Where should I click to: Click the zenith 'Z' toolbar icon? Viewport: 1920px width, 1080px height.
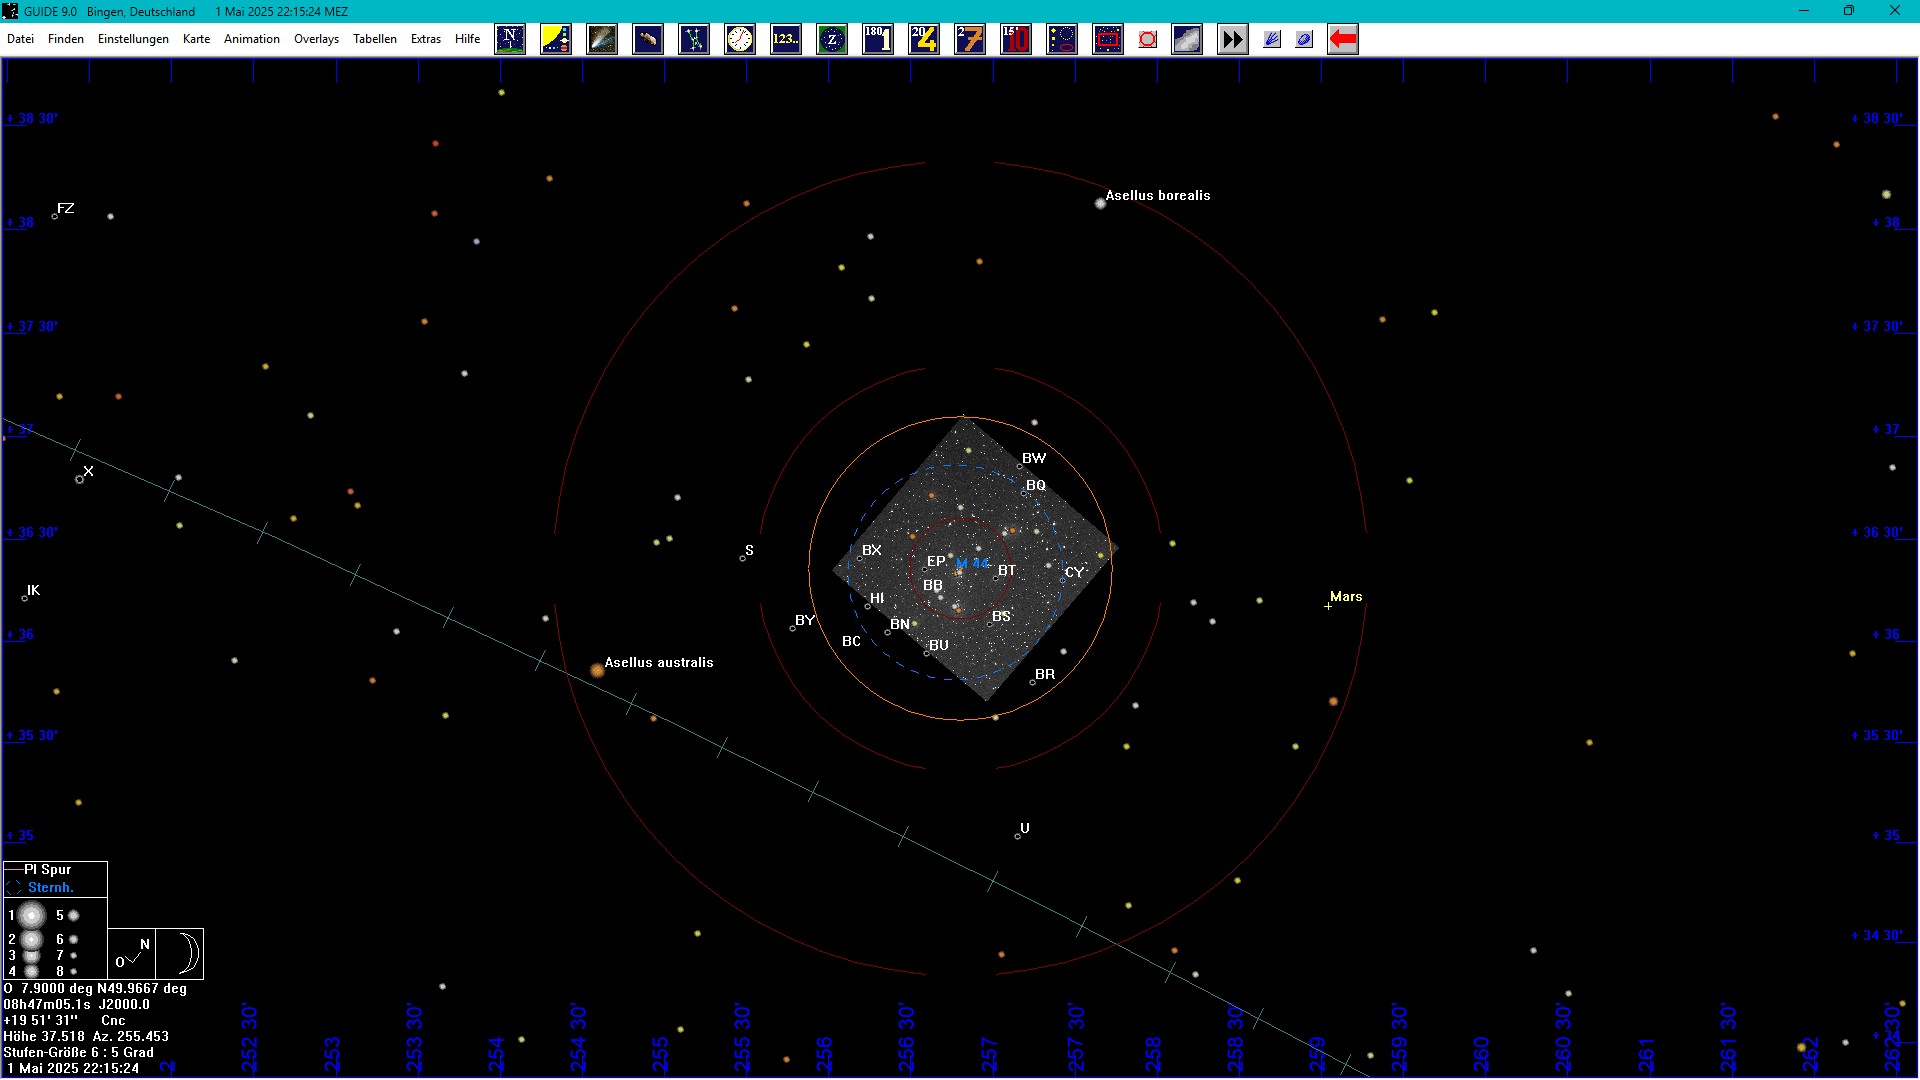click(x=832, y=40)
